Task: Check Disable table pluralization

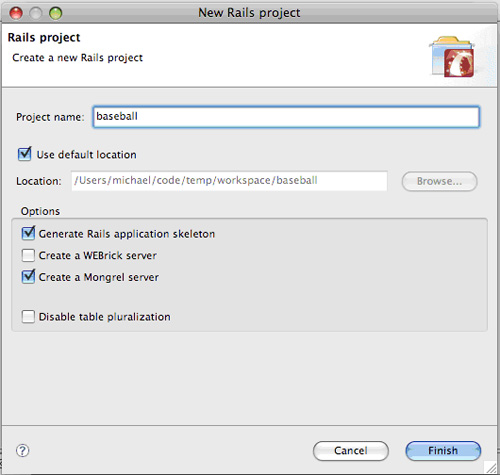Action: point(28,317)
